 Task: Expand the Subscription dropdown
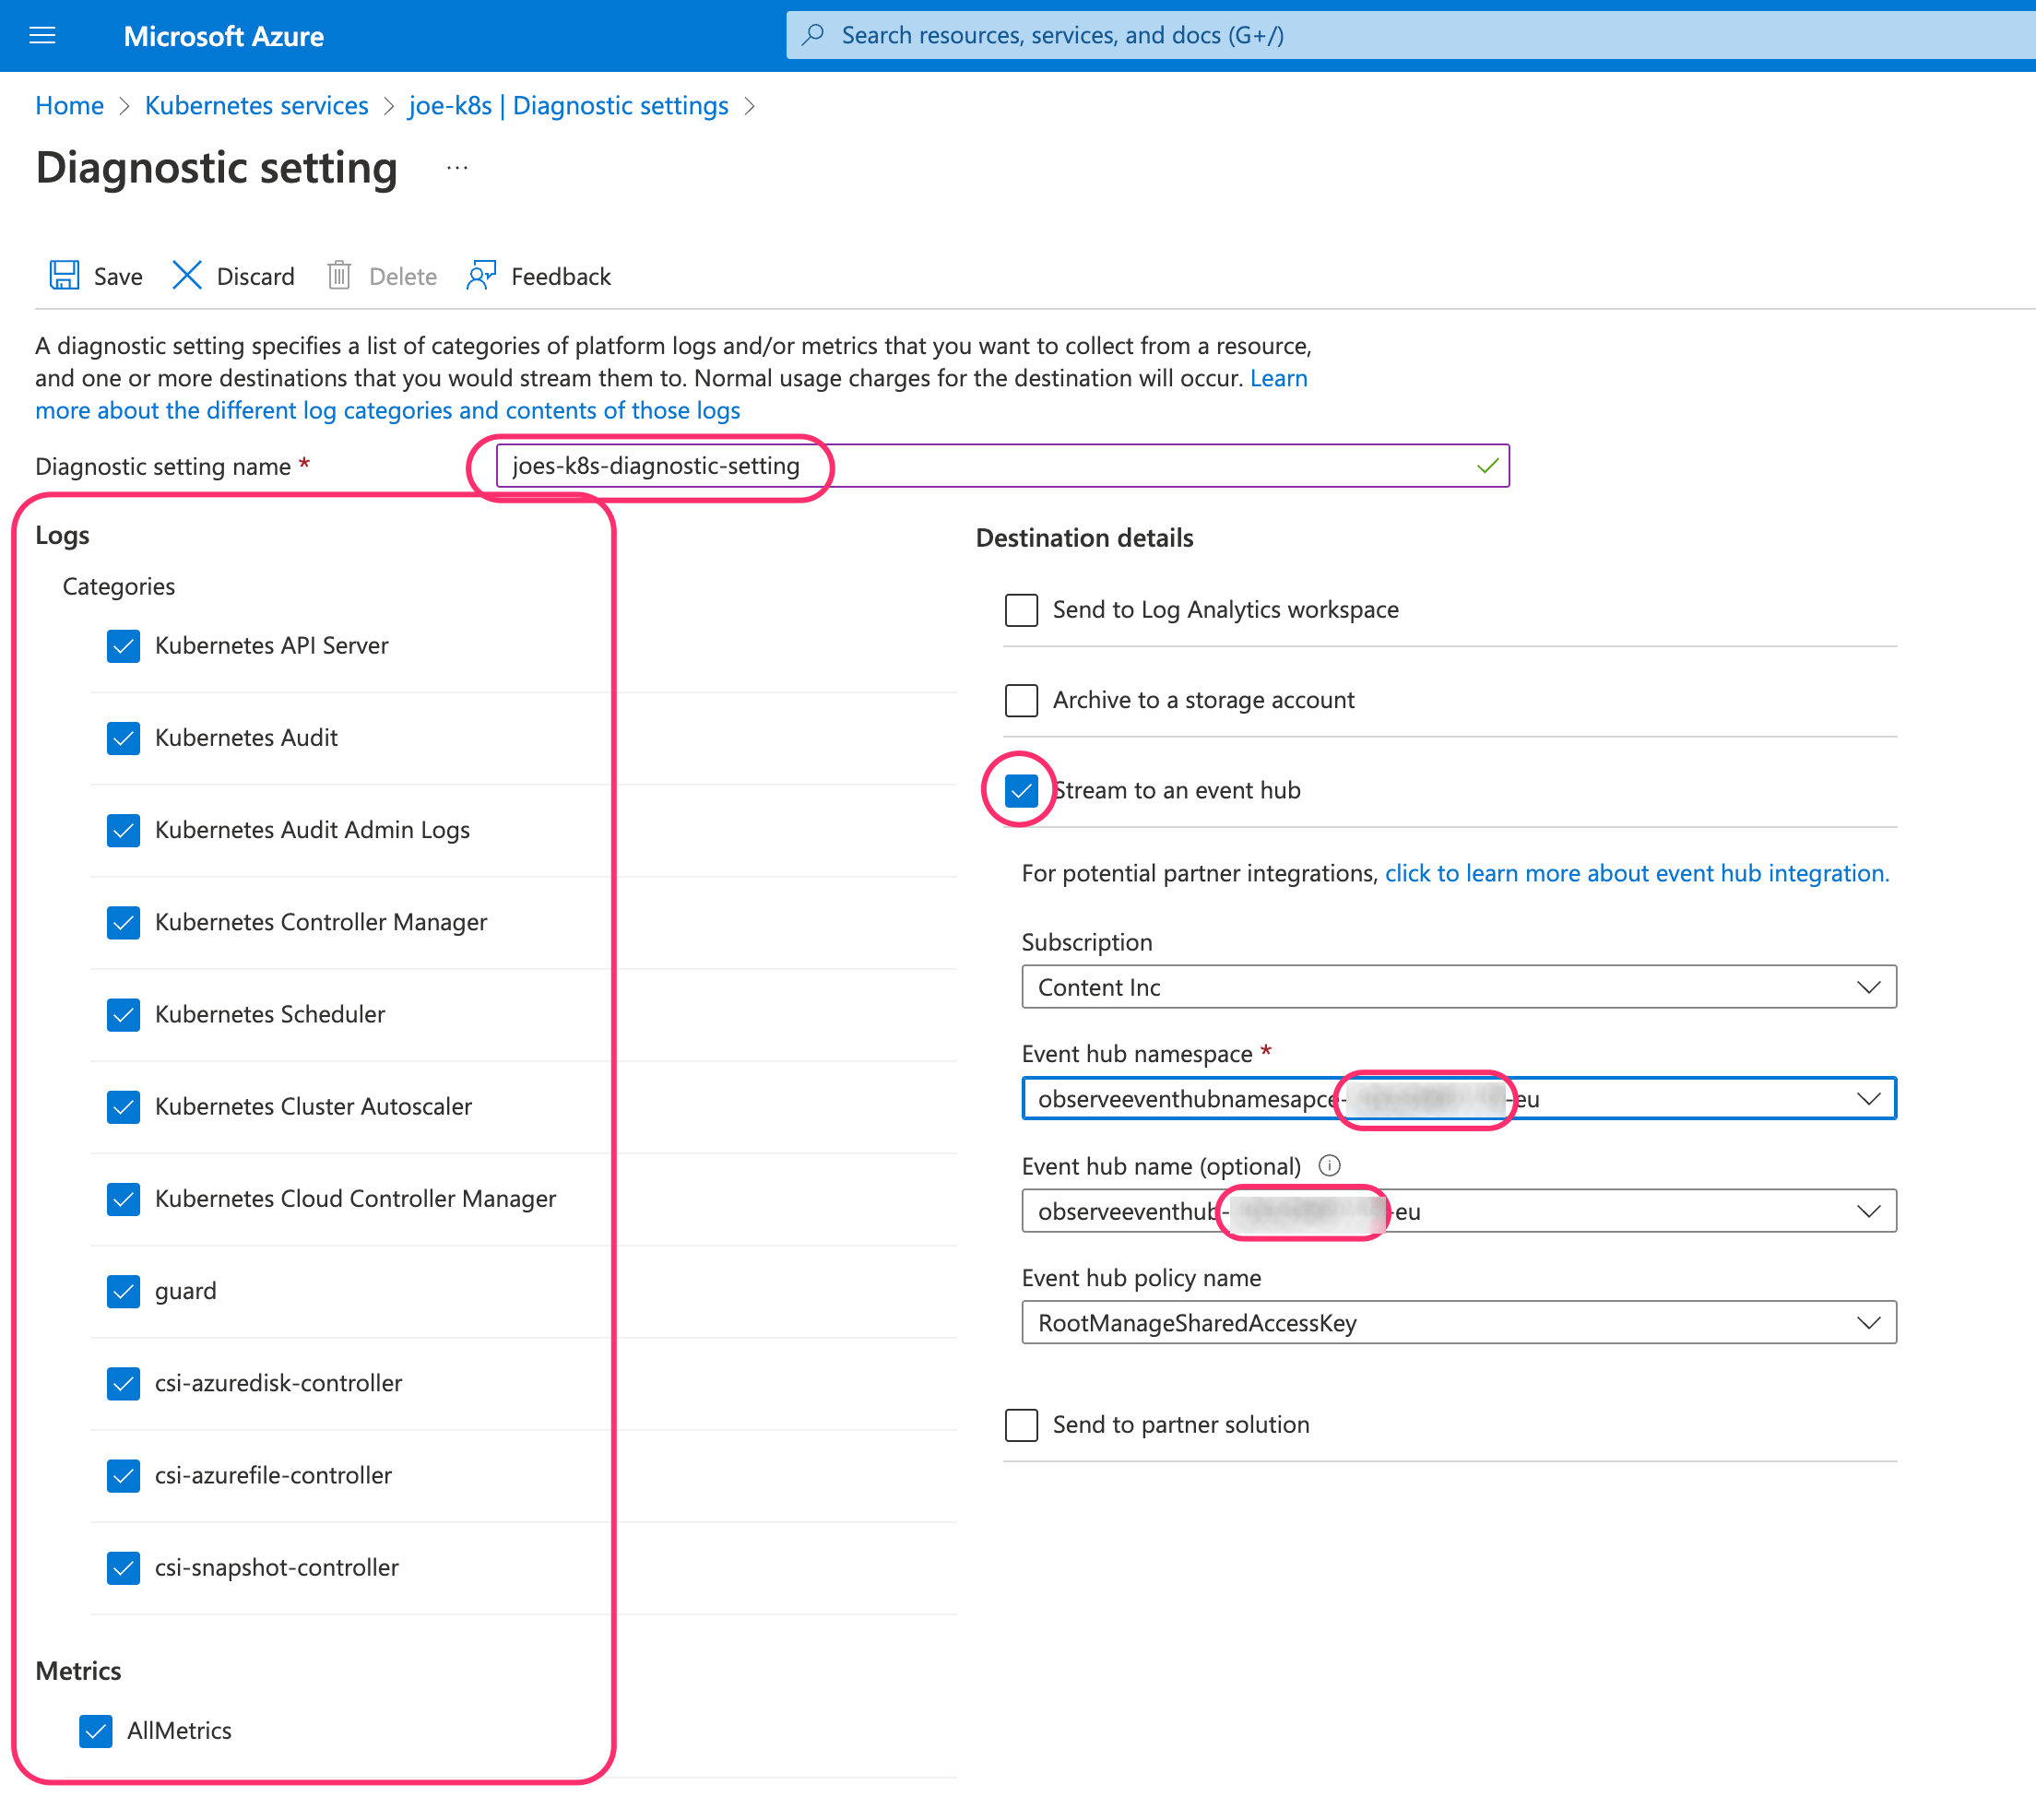click(x=1458, y=987)
